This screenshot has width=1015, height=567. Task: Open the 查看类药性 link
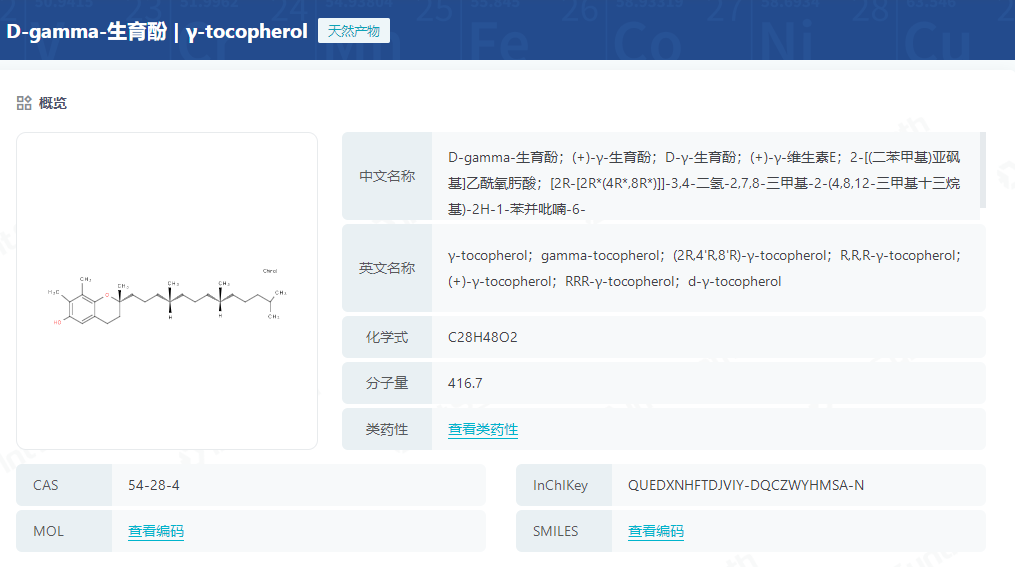(483, 429)
